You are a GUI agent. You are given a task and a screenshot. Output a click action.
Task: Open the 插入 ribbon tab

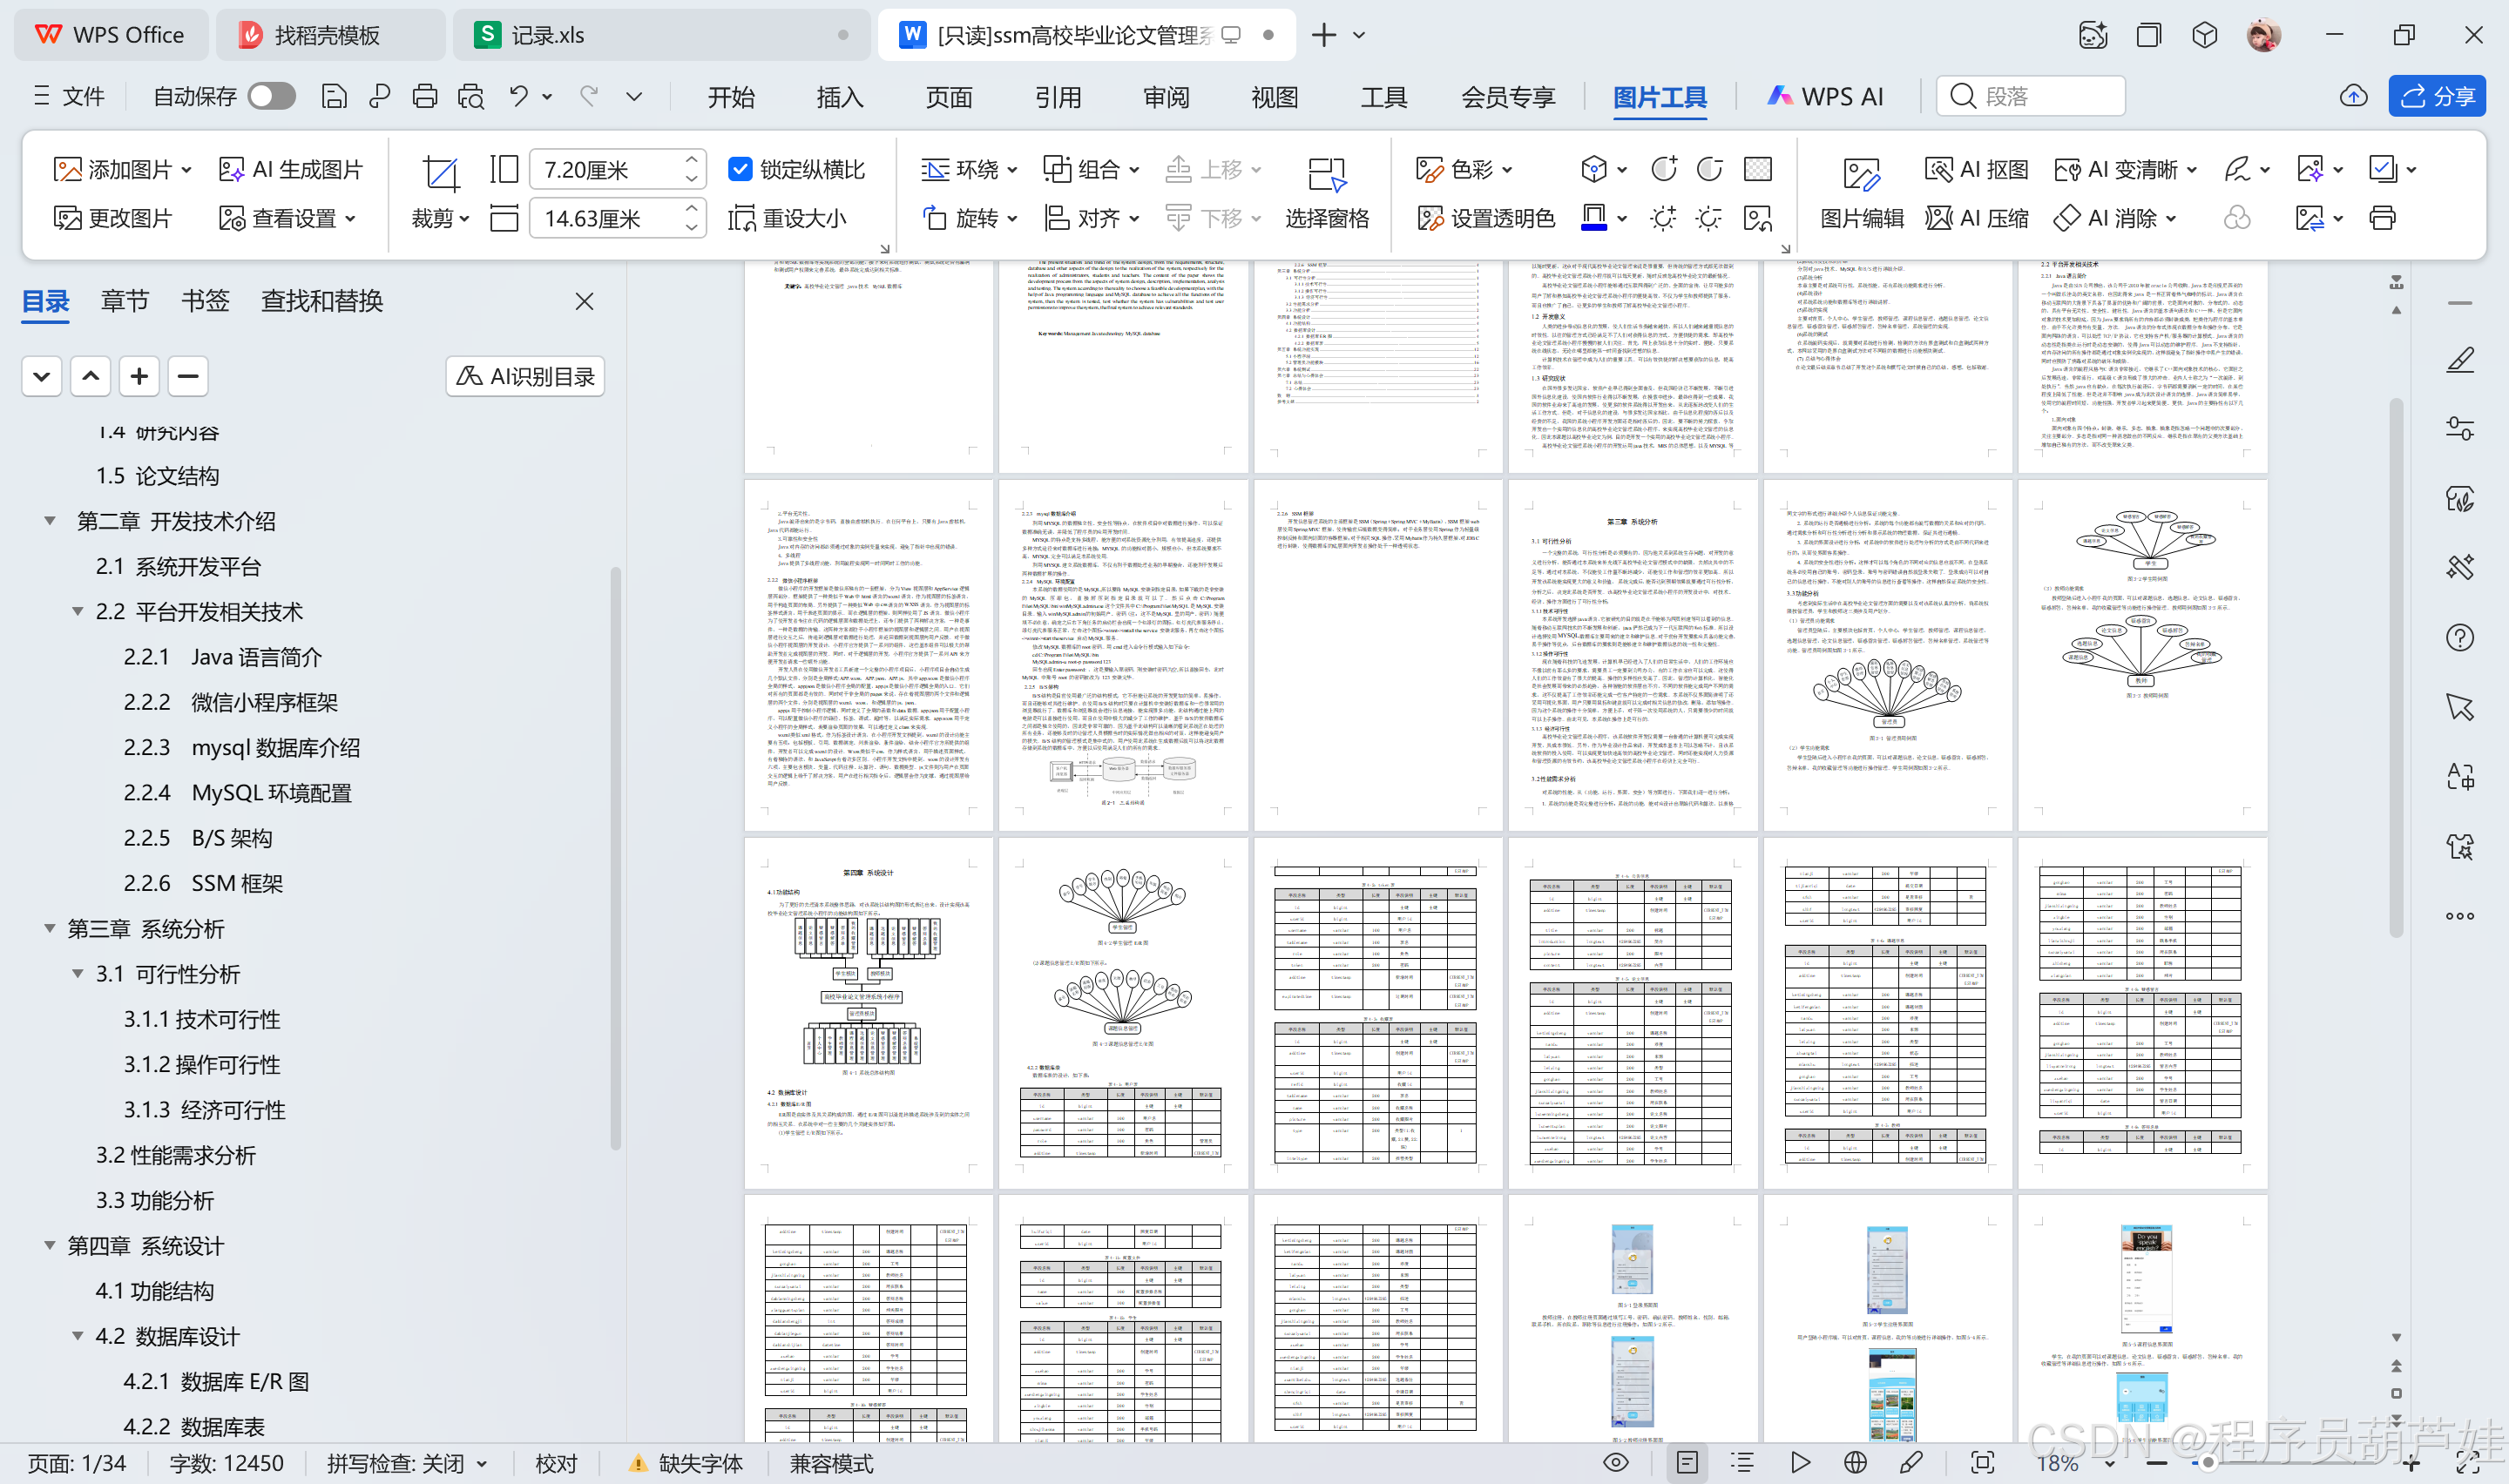pyautogui.click(x=840, y=96)
